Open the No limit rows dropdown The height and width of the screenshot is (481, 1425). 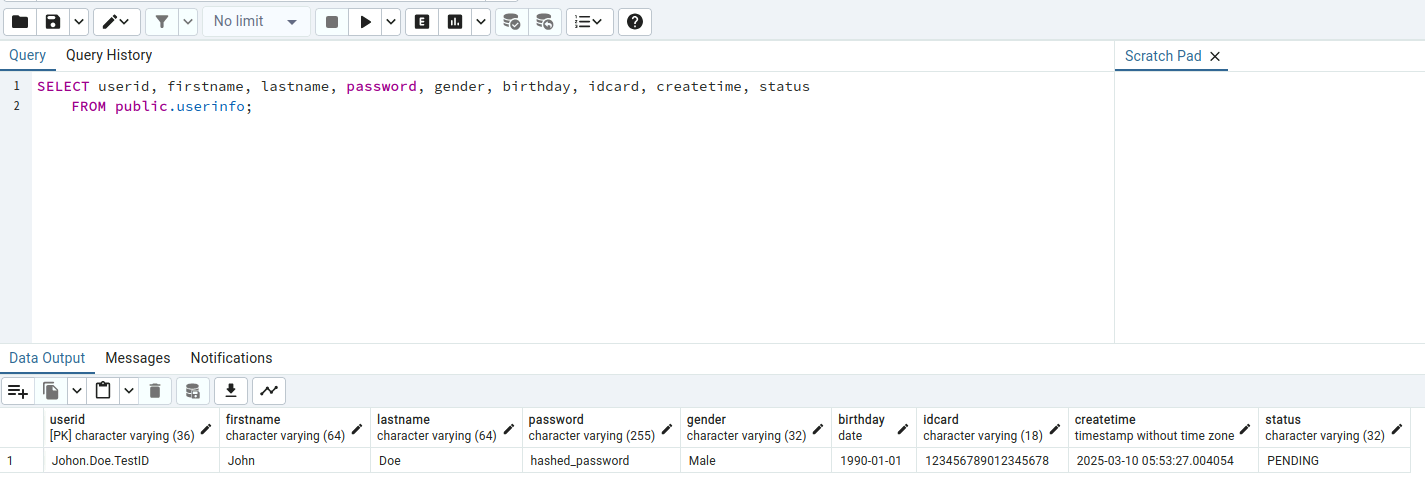point(256,21)
